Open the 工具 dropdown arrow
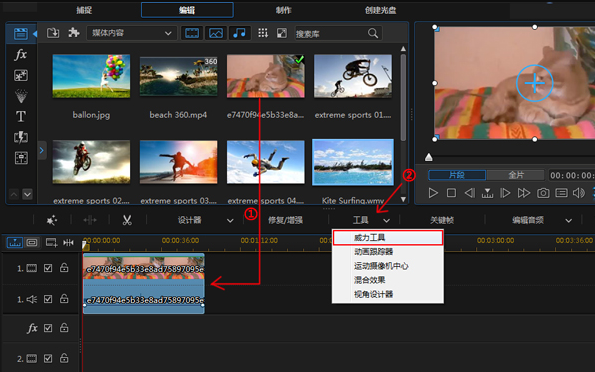The image size is (595, 372). [x=386, y=221]
